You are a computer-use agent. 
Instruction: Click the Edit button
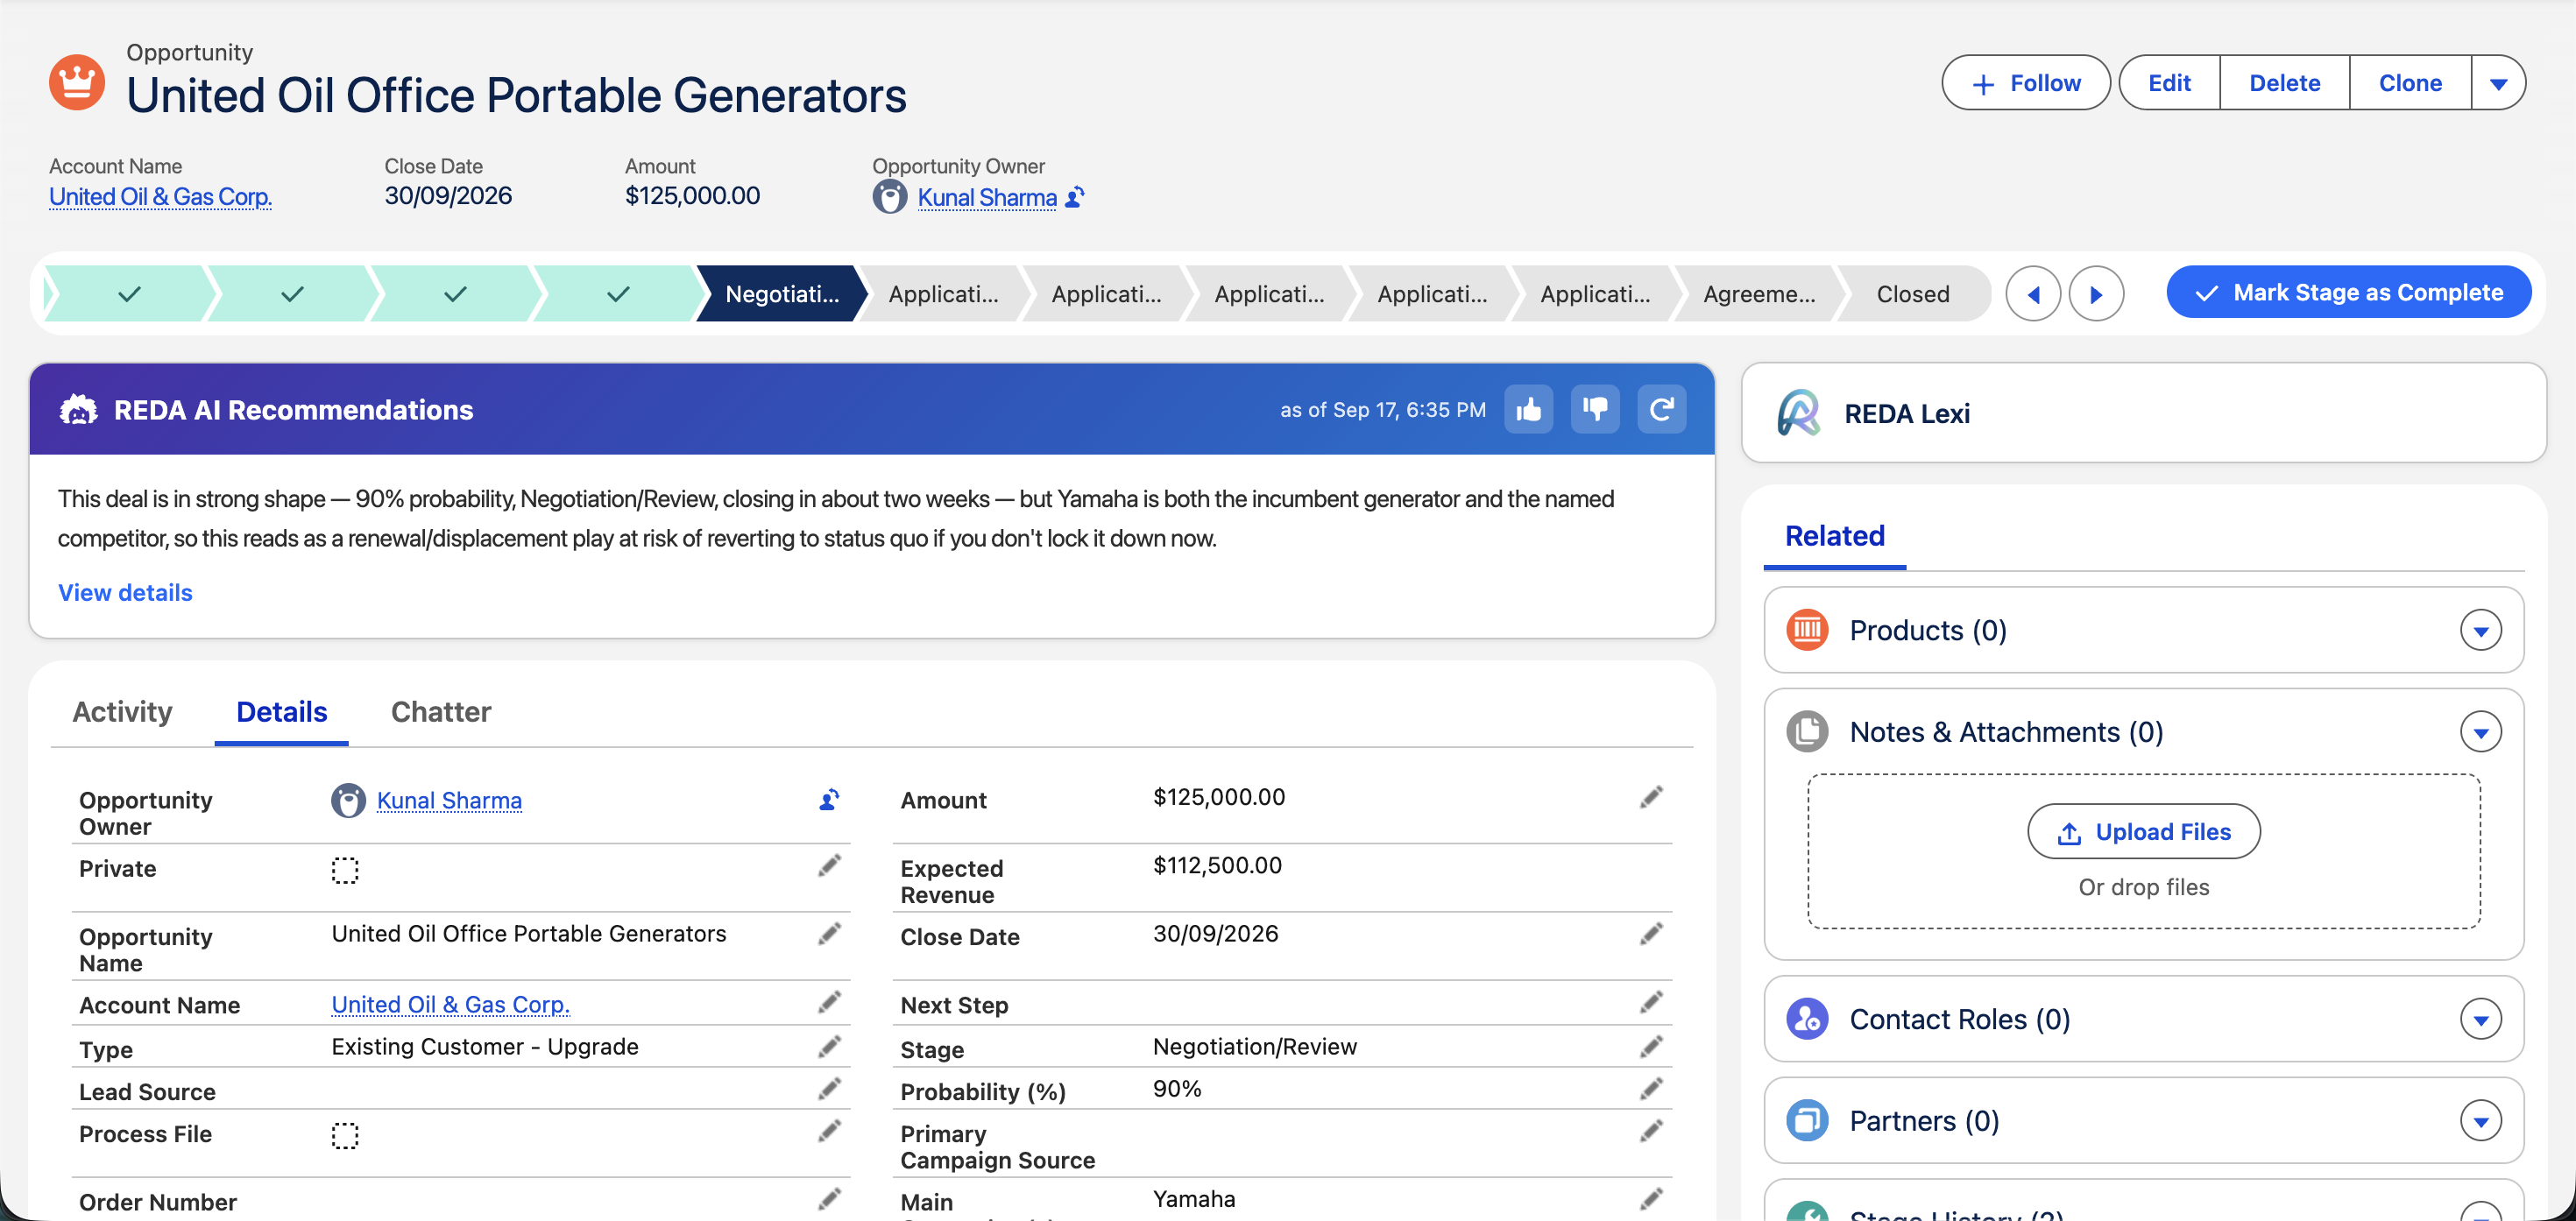(2168, 83)
